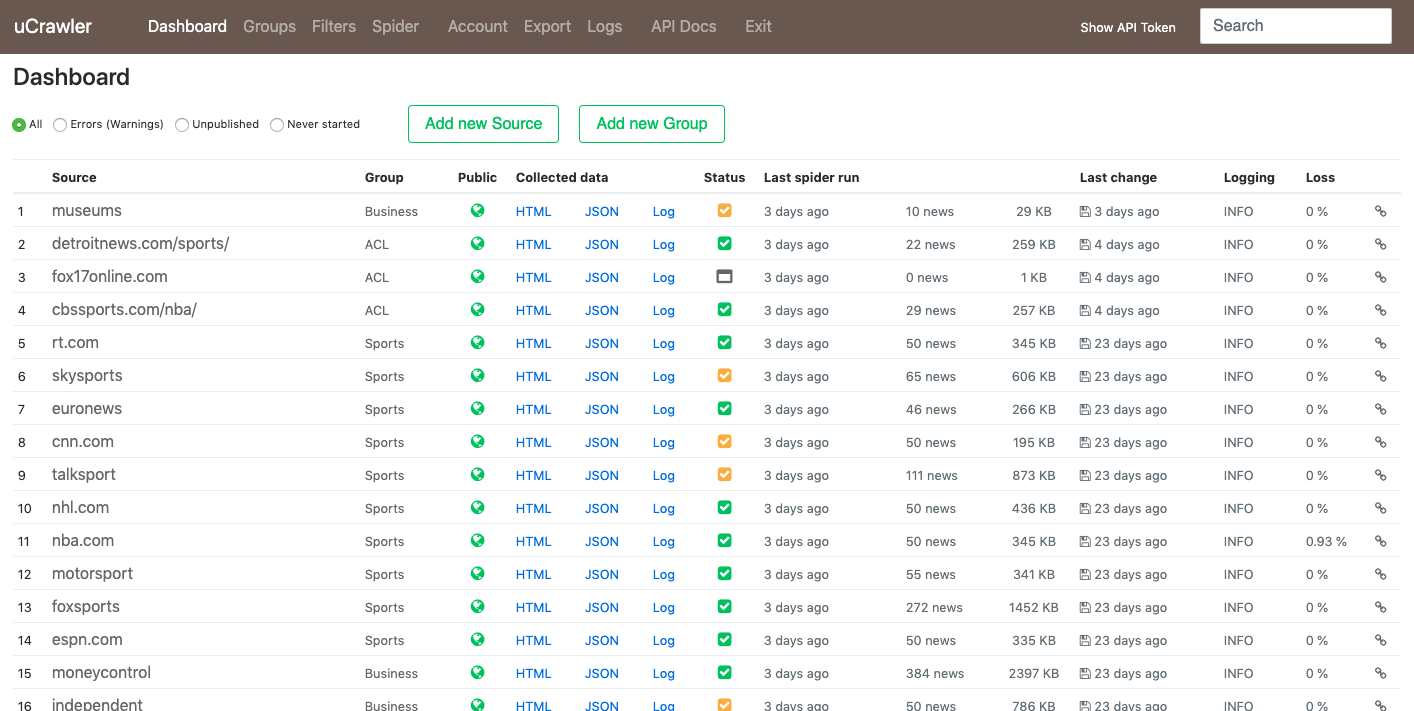Open the Filters menu in navbar

click(334, 27)
